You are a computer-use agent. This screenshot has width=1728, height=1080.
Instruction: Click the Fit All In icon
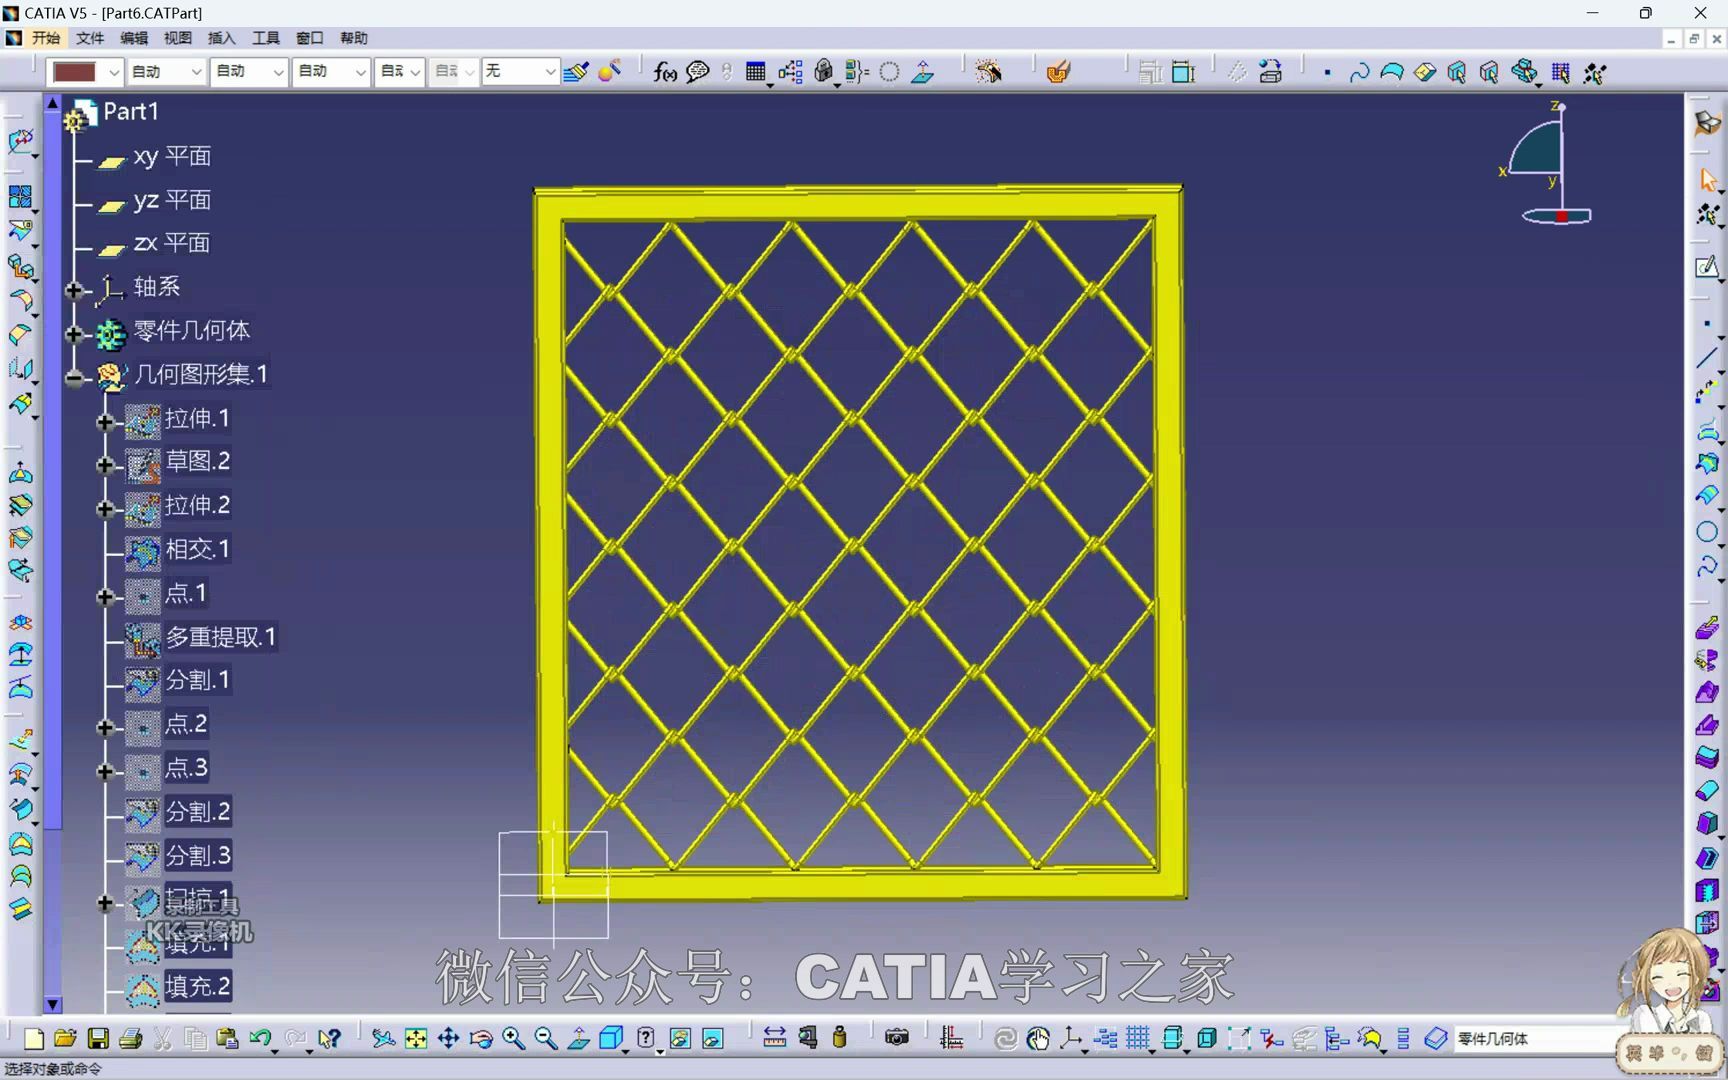pyautogui.click(x=416, y=1039)
